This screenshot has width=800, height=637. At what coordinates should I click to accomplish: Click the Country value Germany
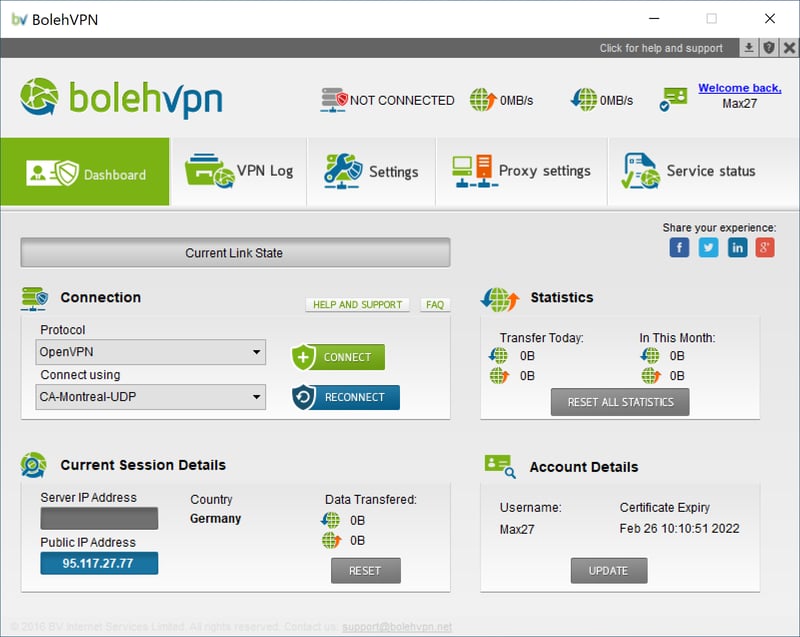point(215,519)
